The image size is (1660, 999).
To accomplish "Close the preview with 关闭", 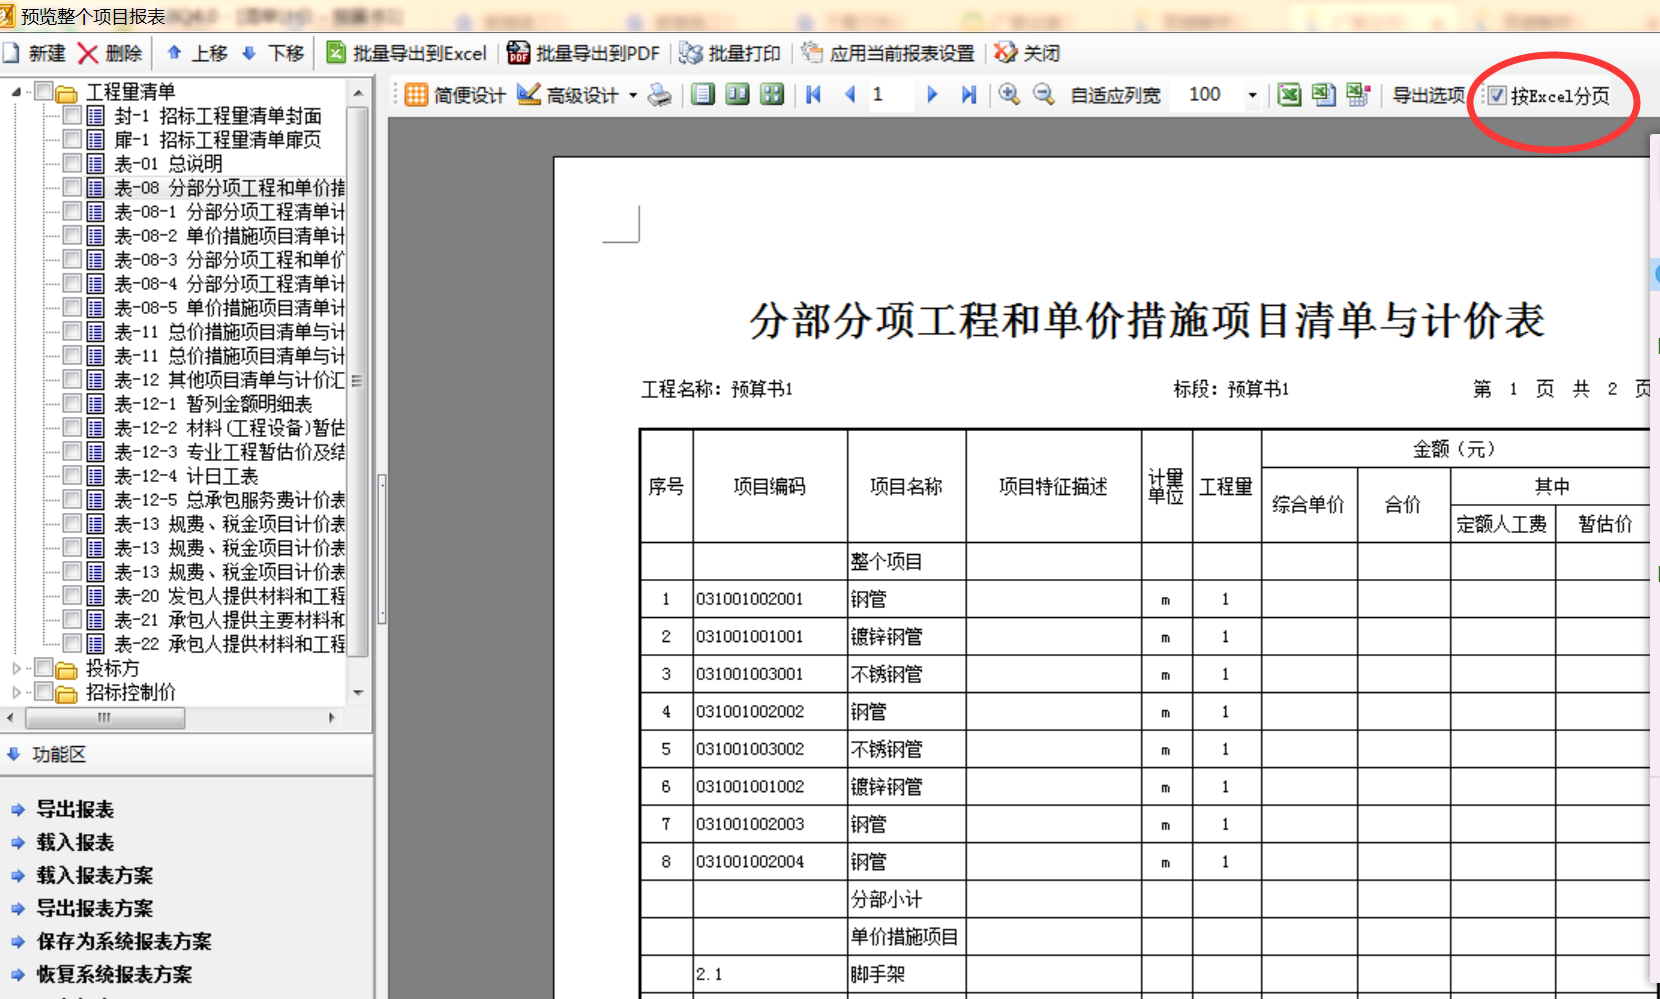I will click(1027, 53).
